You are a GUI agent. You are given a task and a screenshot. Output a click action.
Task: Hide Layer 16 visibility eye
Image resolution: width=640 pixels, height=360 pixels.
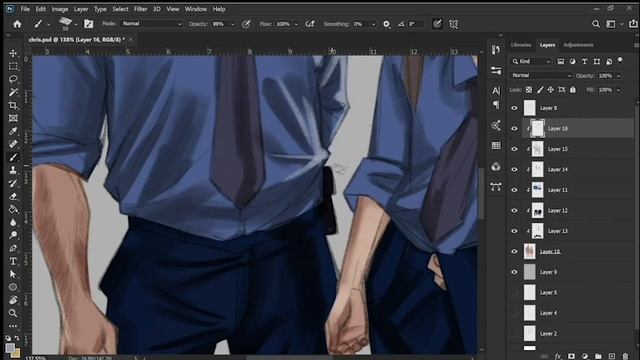[514, 129]
